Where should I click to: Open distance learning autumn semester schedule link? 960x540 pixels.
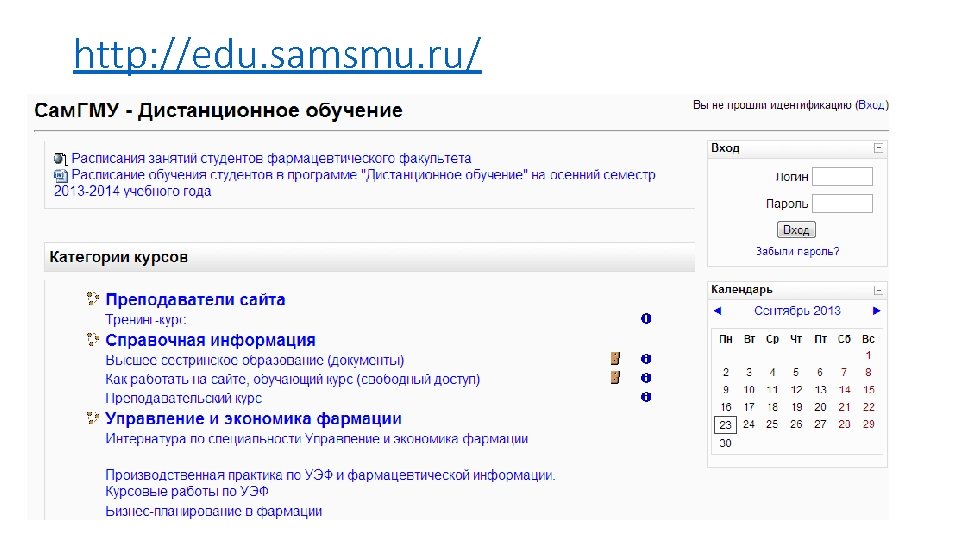(x=355, y=183)
